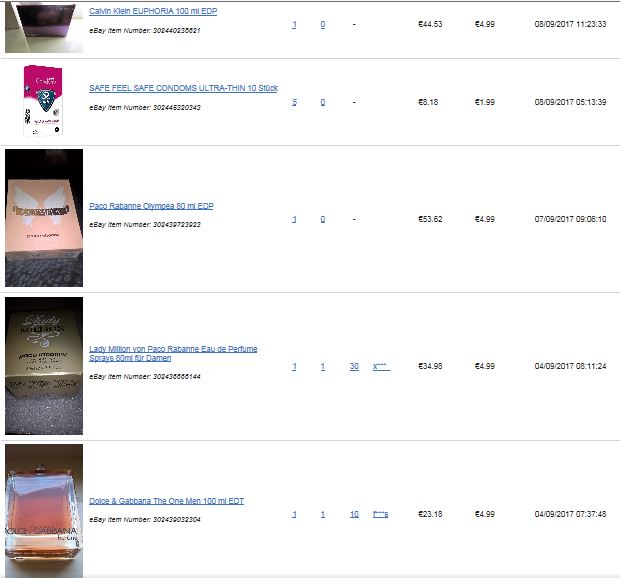Click the Lady Million gold box thumbnail
This screenshot has height=578, width=620.
[x=44, y=366]
